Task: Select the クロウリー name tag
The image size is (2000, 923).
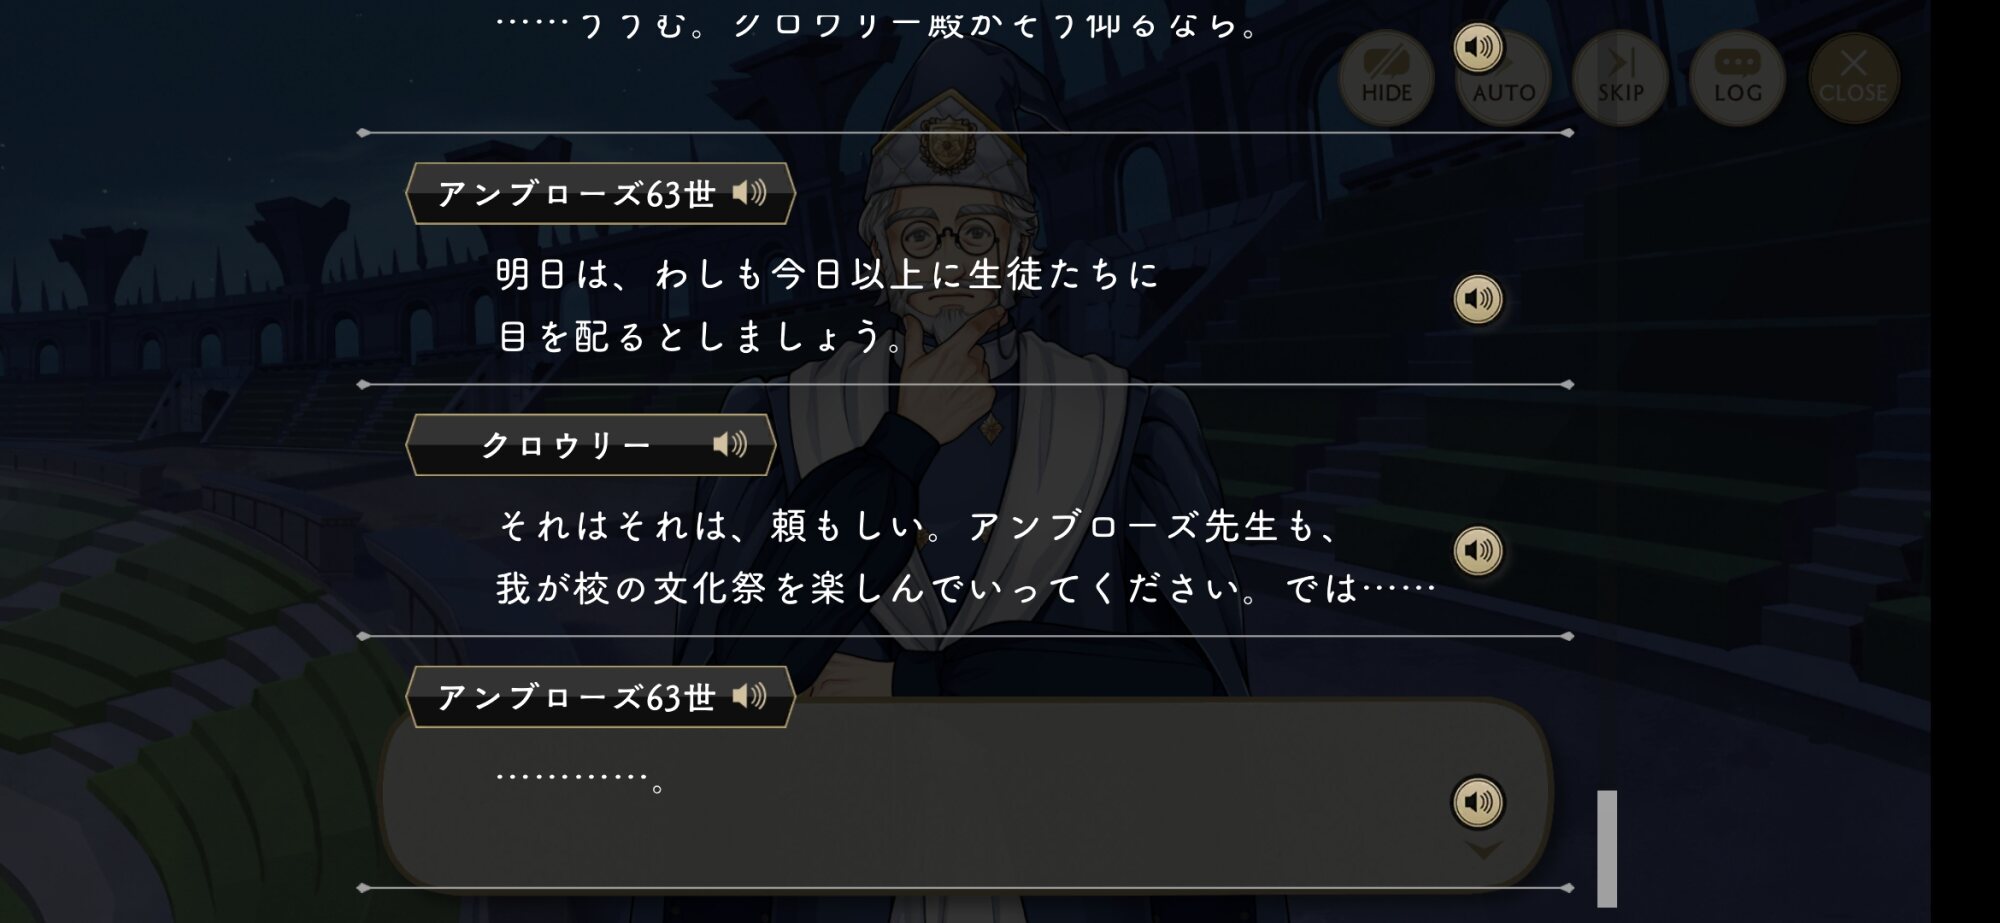Action: (591, 445)
